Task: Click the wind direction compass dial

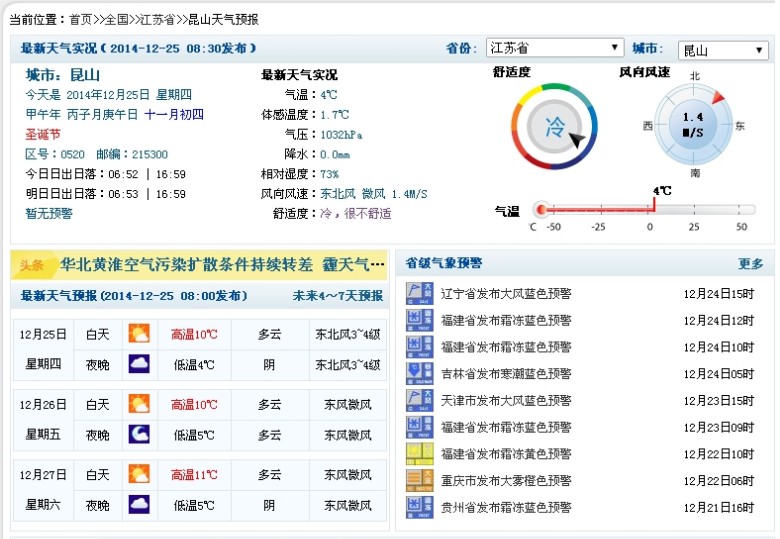Action: pos(693,124)
